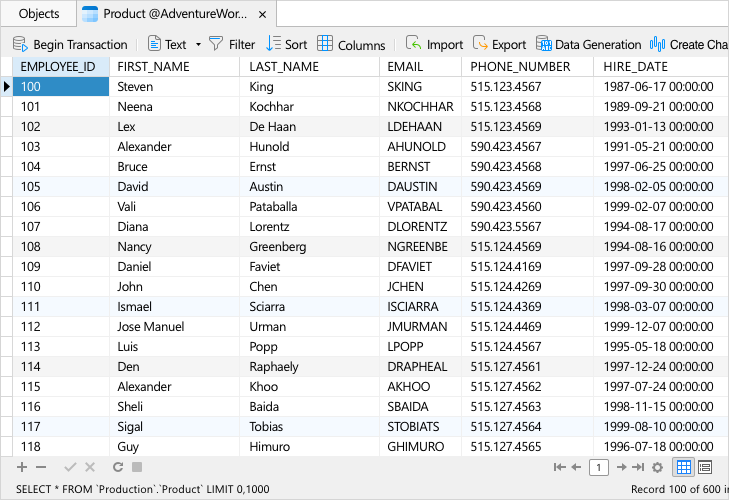This screenshot has width=729, height=500.
Task: Switch to form view
Action: click(705, 467)
